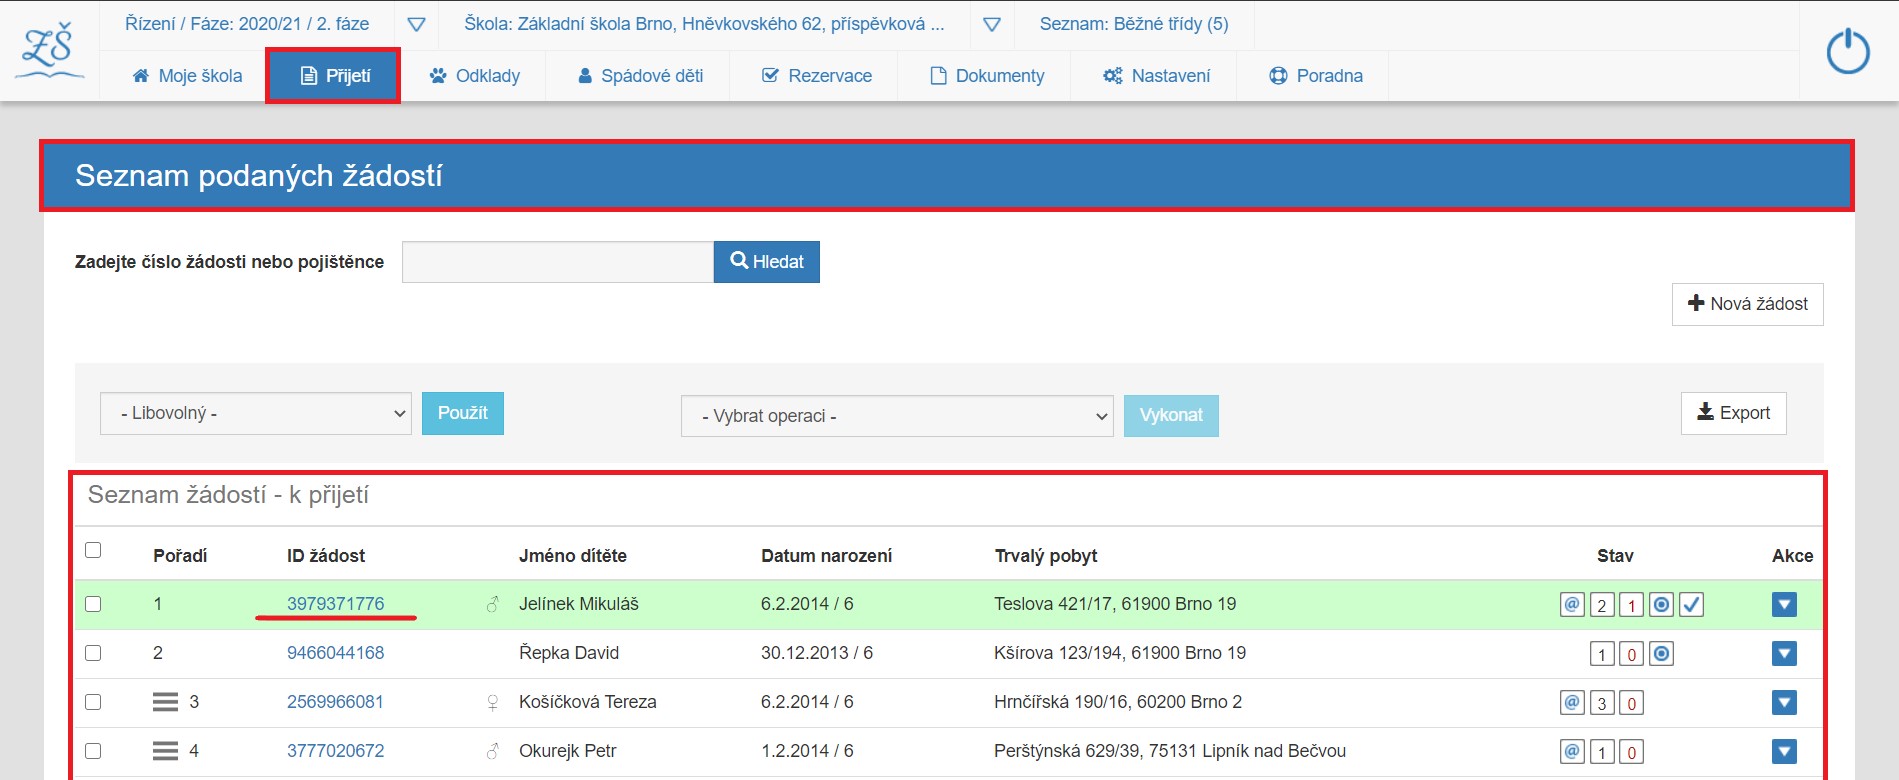1899x780 pixels.
Task: Open application ID 3777020672
Action: coord(336,751)
